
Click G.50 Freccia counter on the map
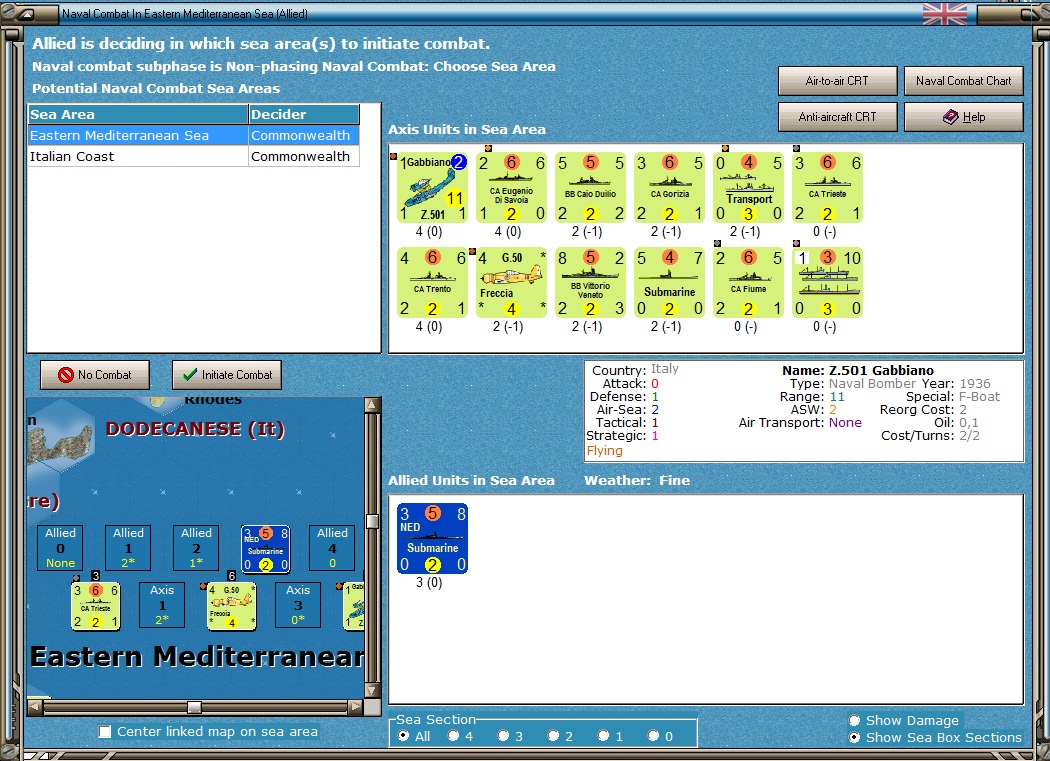click(232, 606)
